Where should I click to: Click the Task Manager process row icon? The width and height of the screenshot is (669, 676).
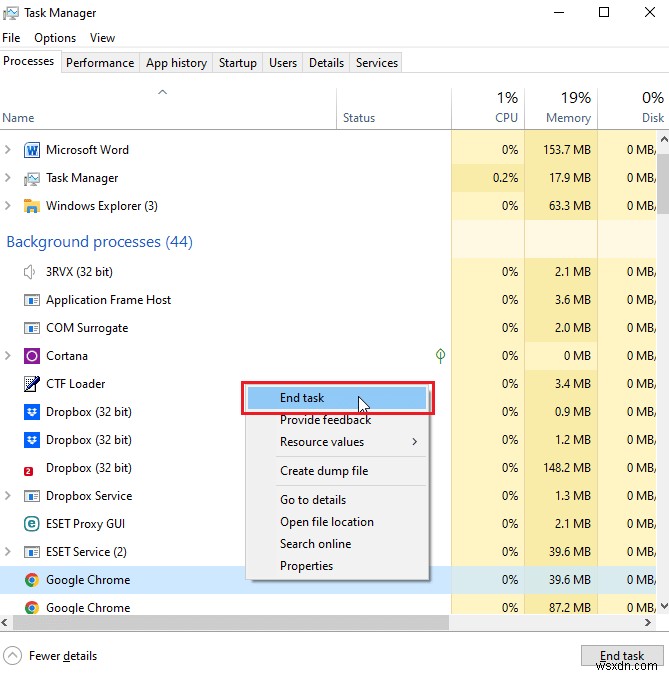tap(31, 178)
